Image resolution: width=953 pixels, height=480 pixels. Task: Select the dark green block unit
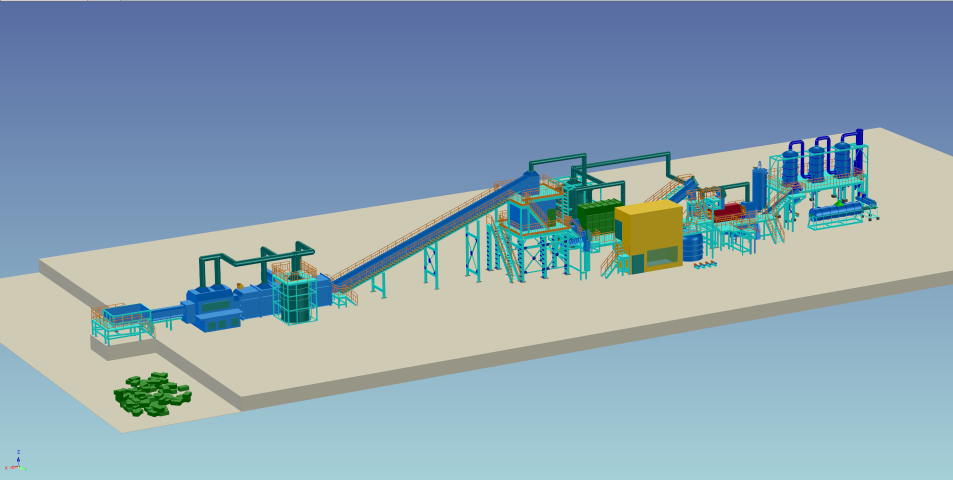click(599, 217)
